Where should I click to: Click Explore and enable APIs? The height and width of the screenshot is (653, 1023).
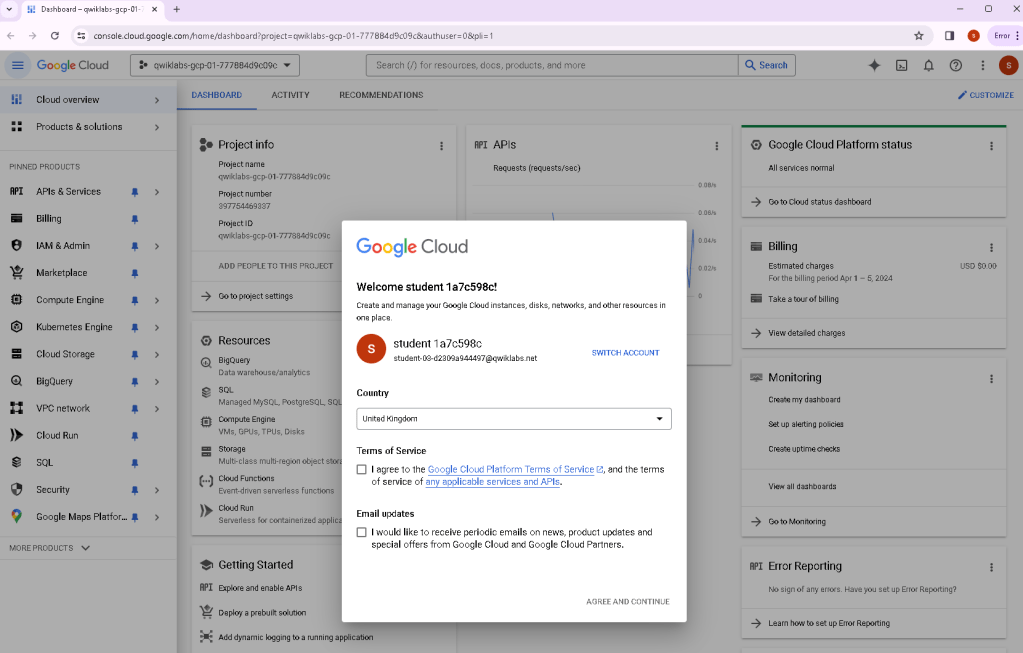click(260, 588)
